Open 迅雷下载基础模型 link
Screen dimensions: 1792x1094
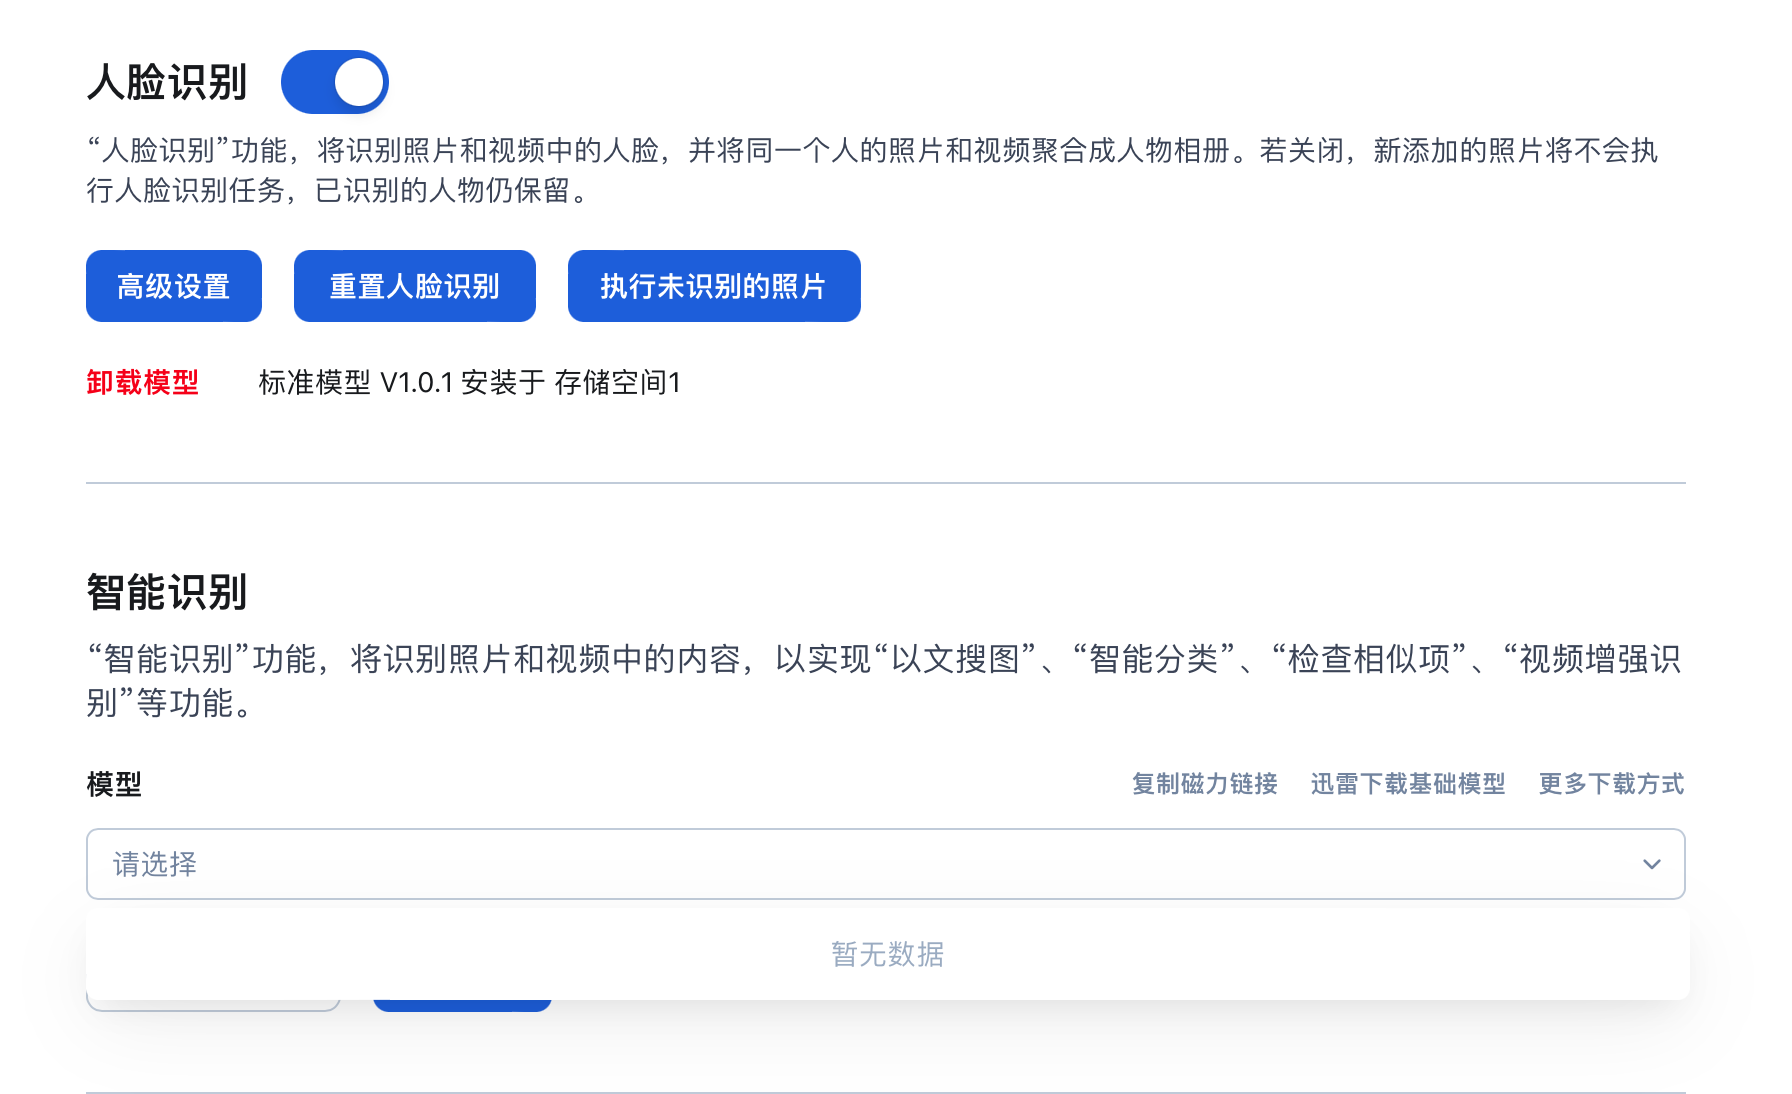pos(1407,784)
